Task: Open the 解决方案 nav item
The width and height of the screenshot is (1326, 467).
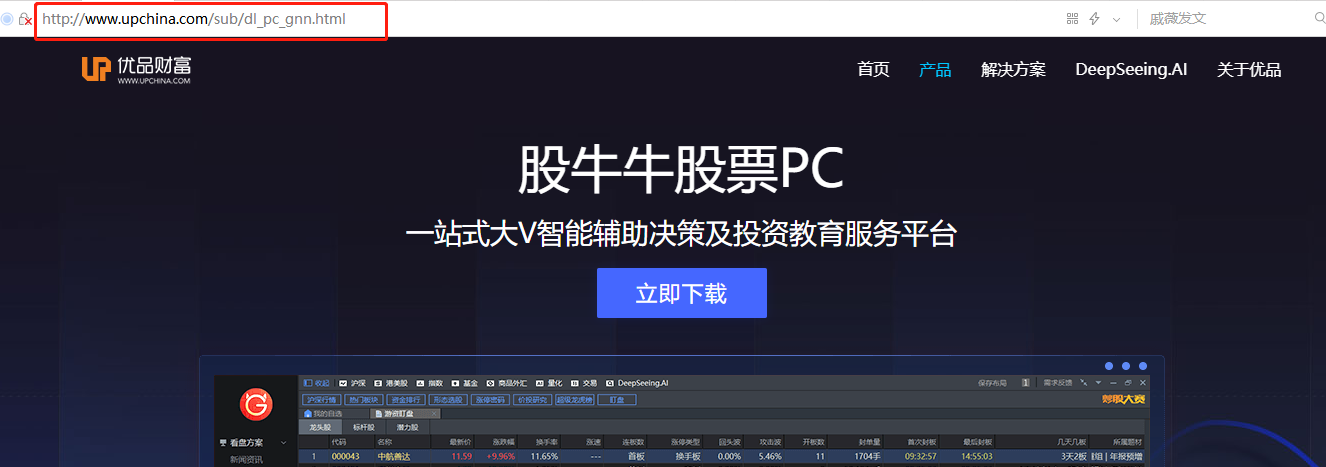Action: point(1013,70)
